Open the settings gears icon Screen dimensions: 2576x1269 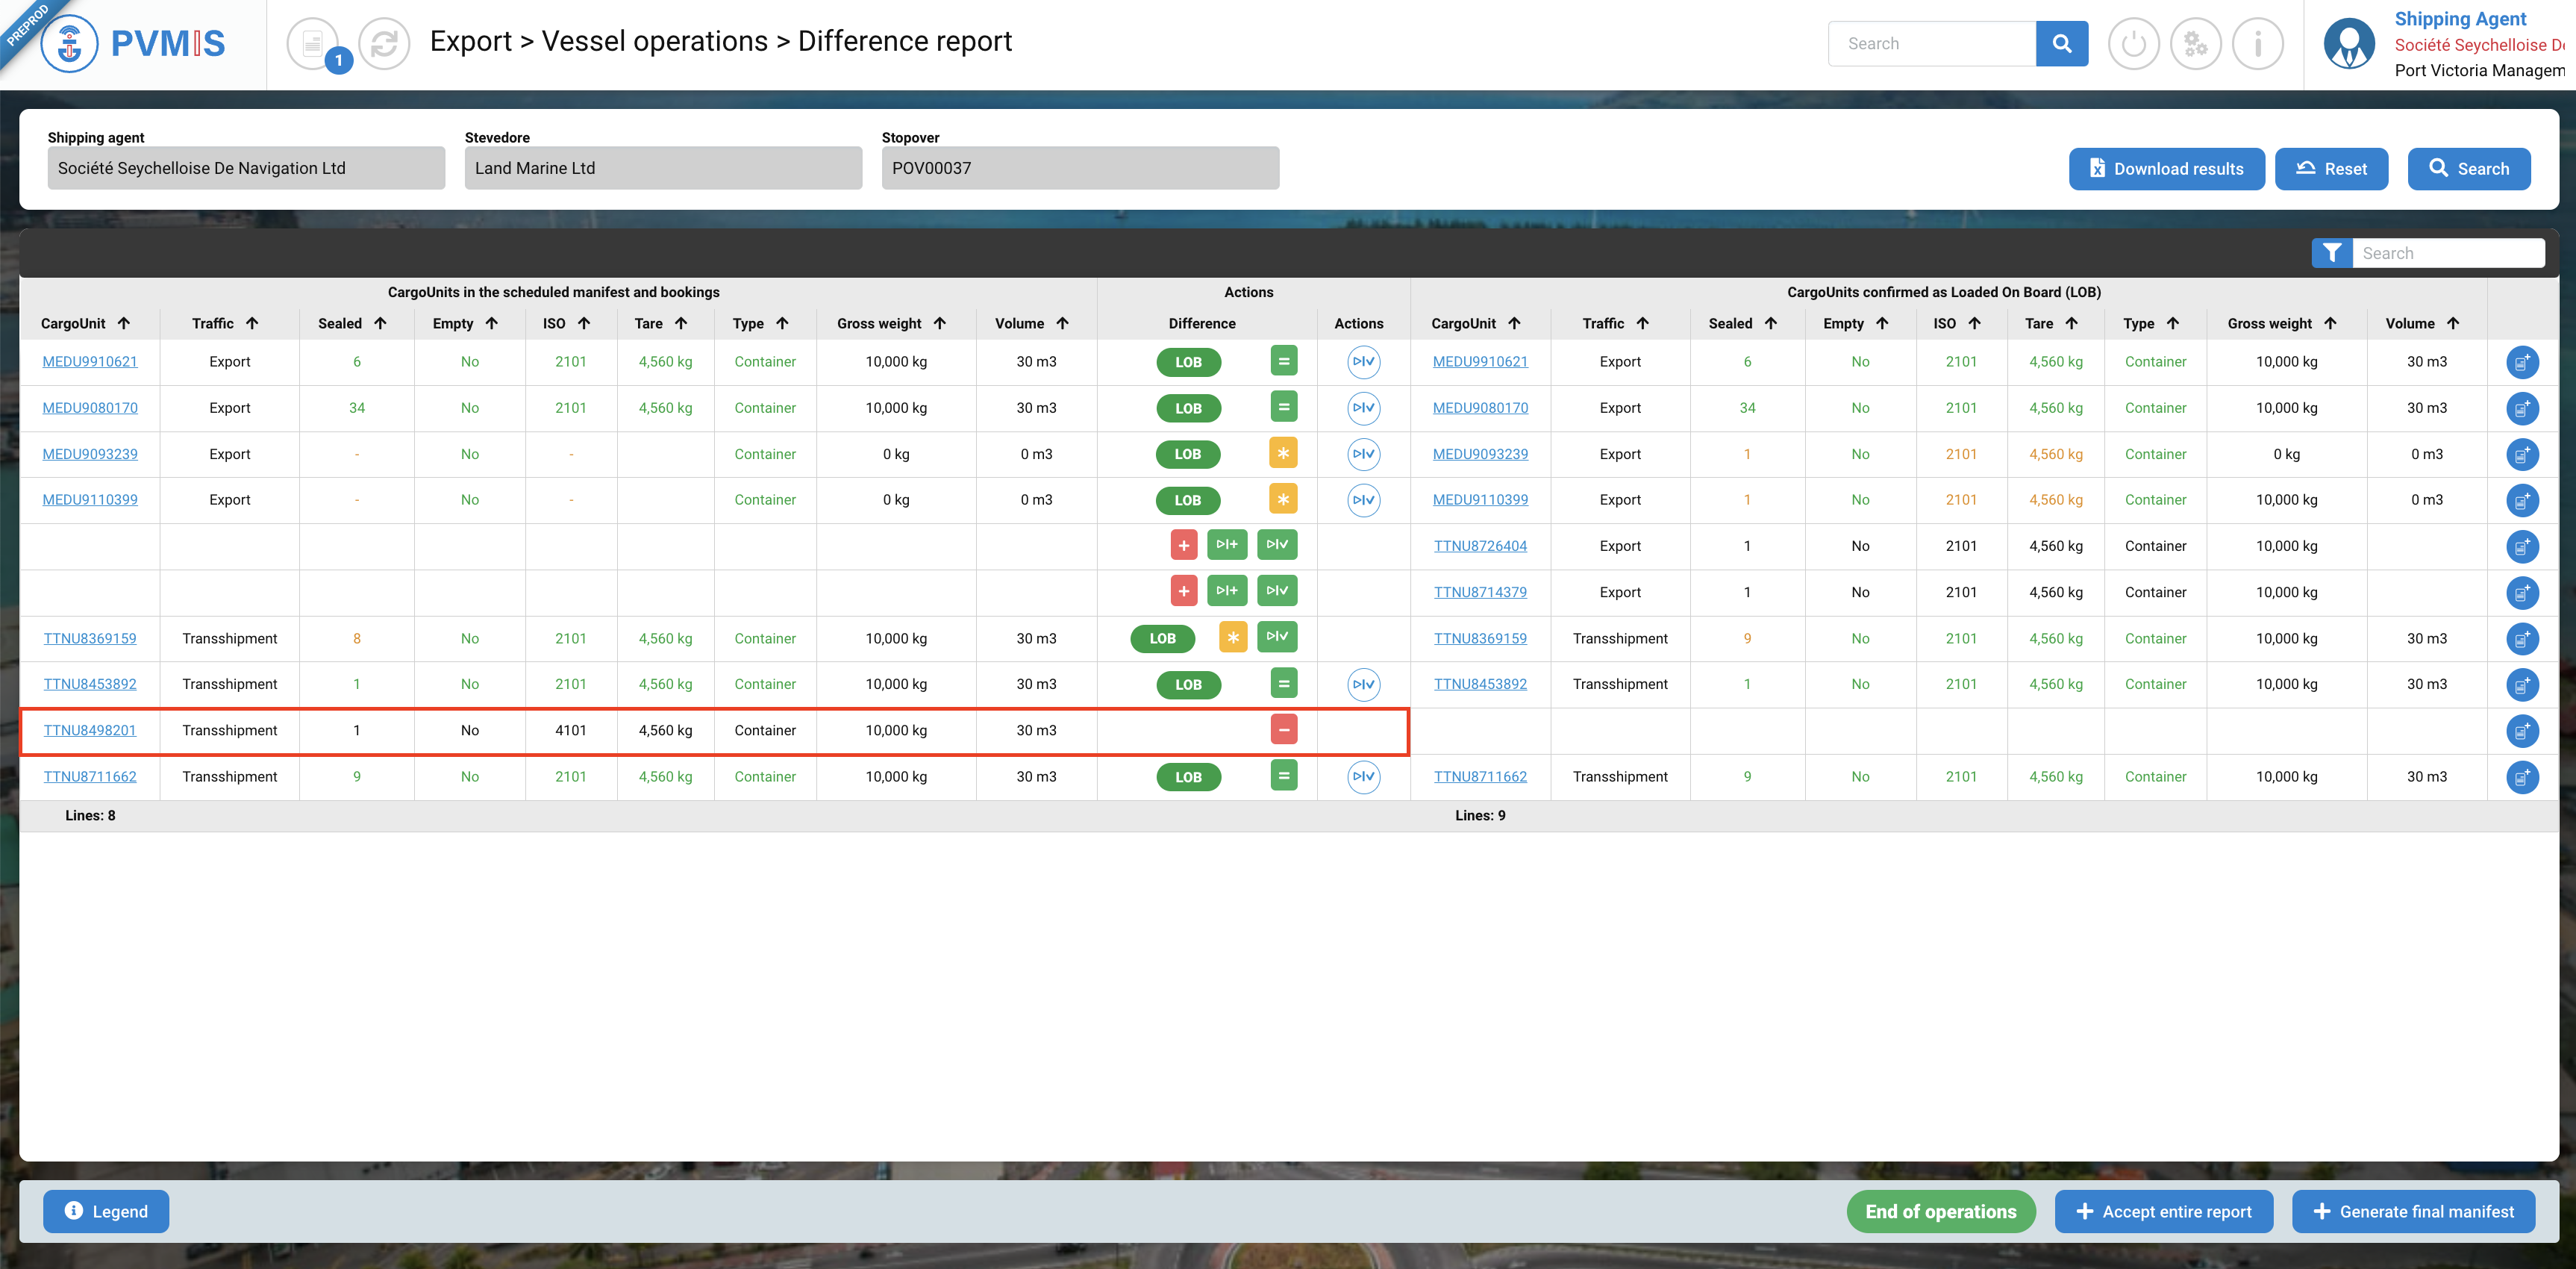pyautogui.click(x=2195, y=44)
